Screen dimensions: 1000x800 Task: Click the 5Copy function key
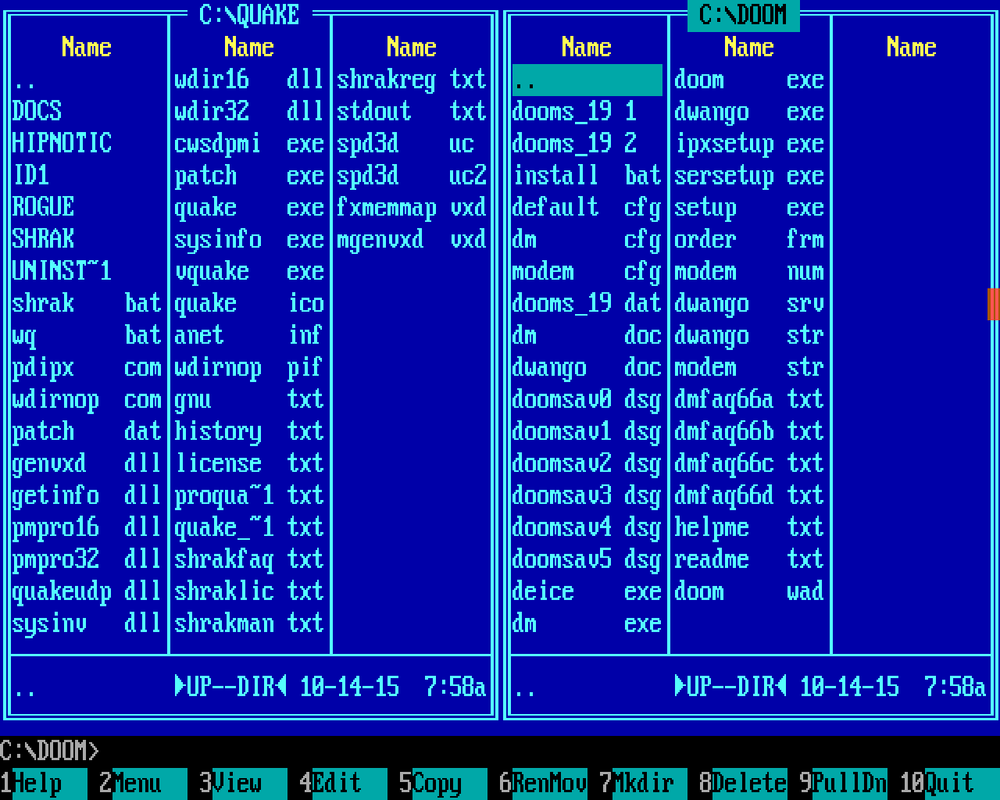pyautogui.click(x=444, y=783)
